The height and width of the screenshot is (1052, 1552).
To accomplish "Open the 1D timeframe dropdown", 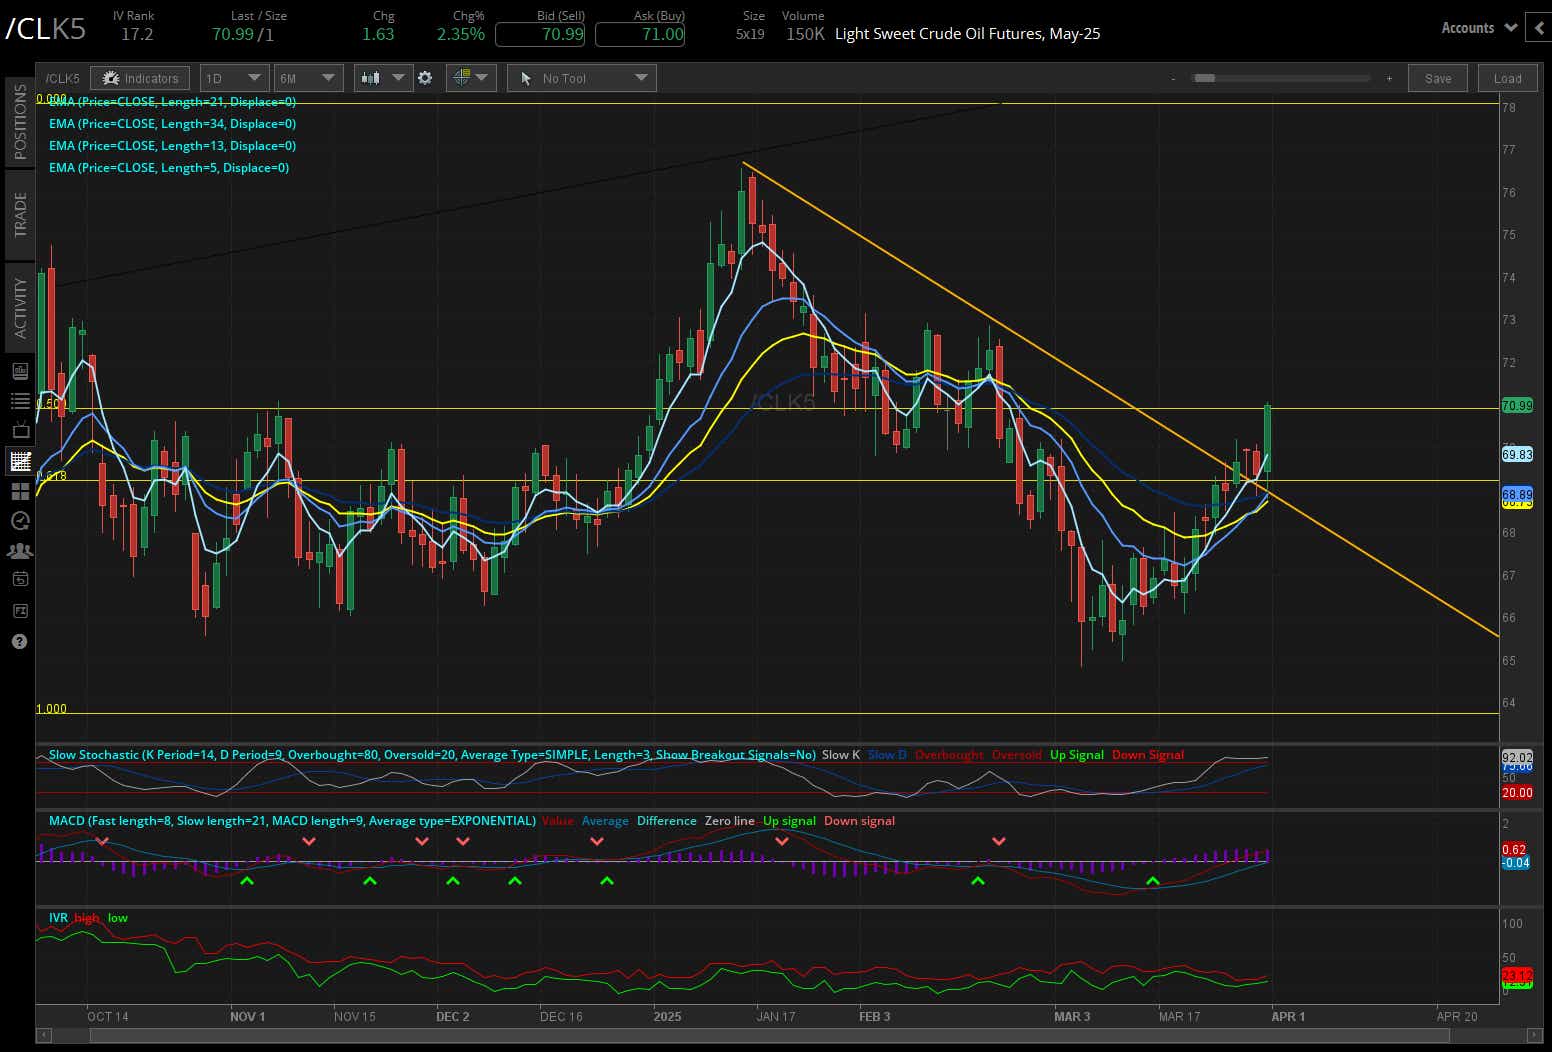I will tap(233, 77).
